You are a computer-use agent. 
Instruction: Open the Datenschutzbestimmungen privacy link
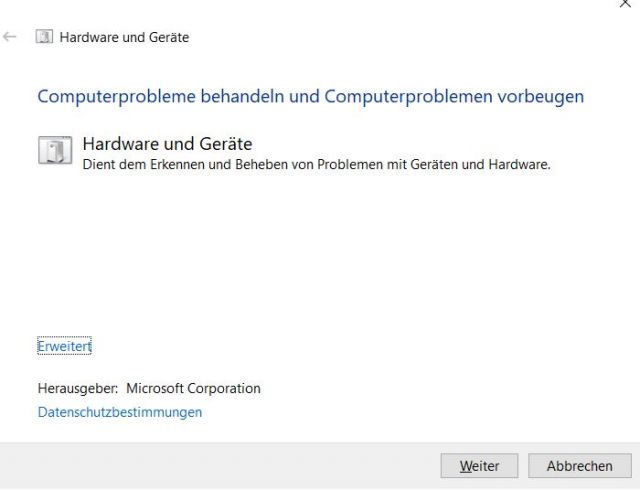click(120, 412)
